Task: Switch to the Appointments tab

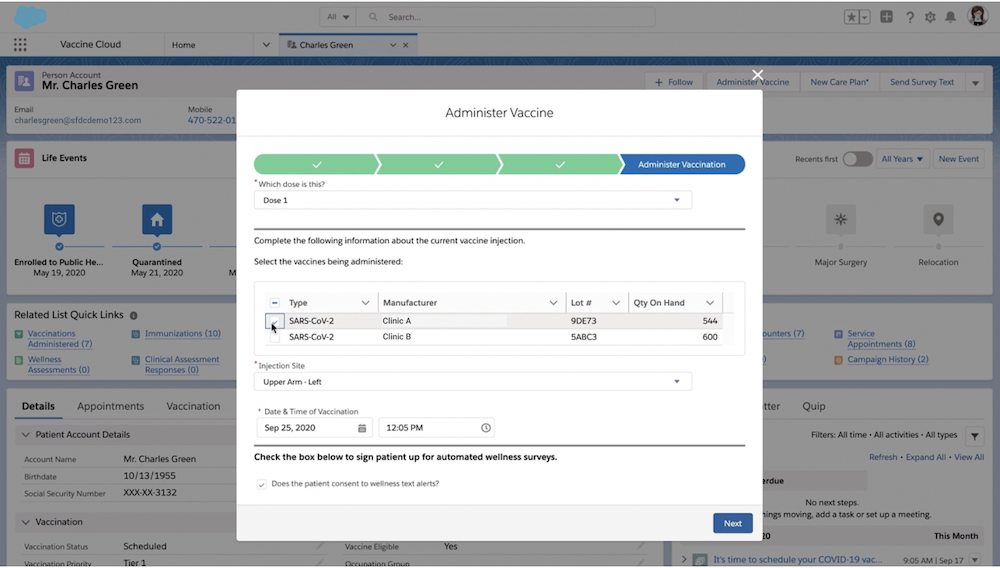Action: point(111,406)
